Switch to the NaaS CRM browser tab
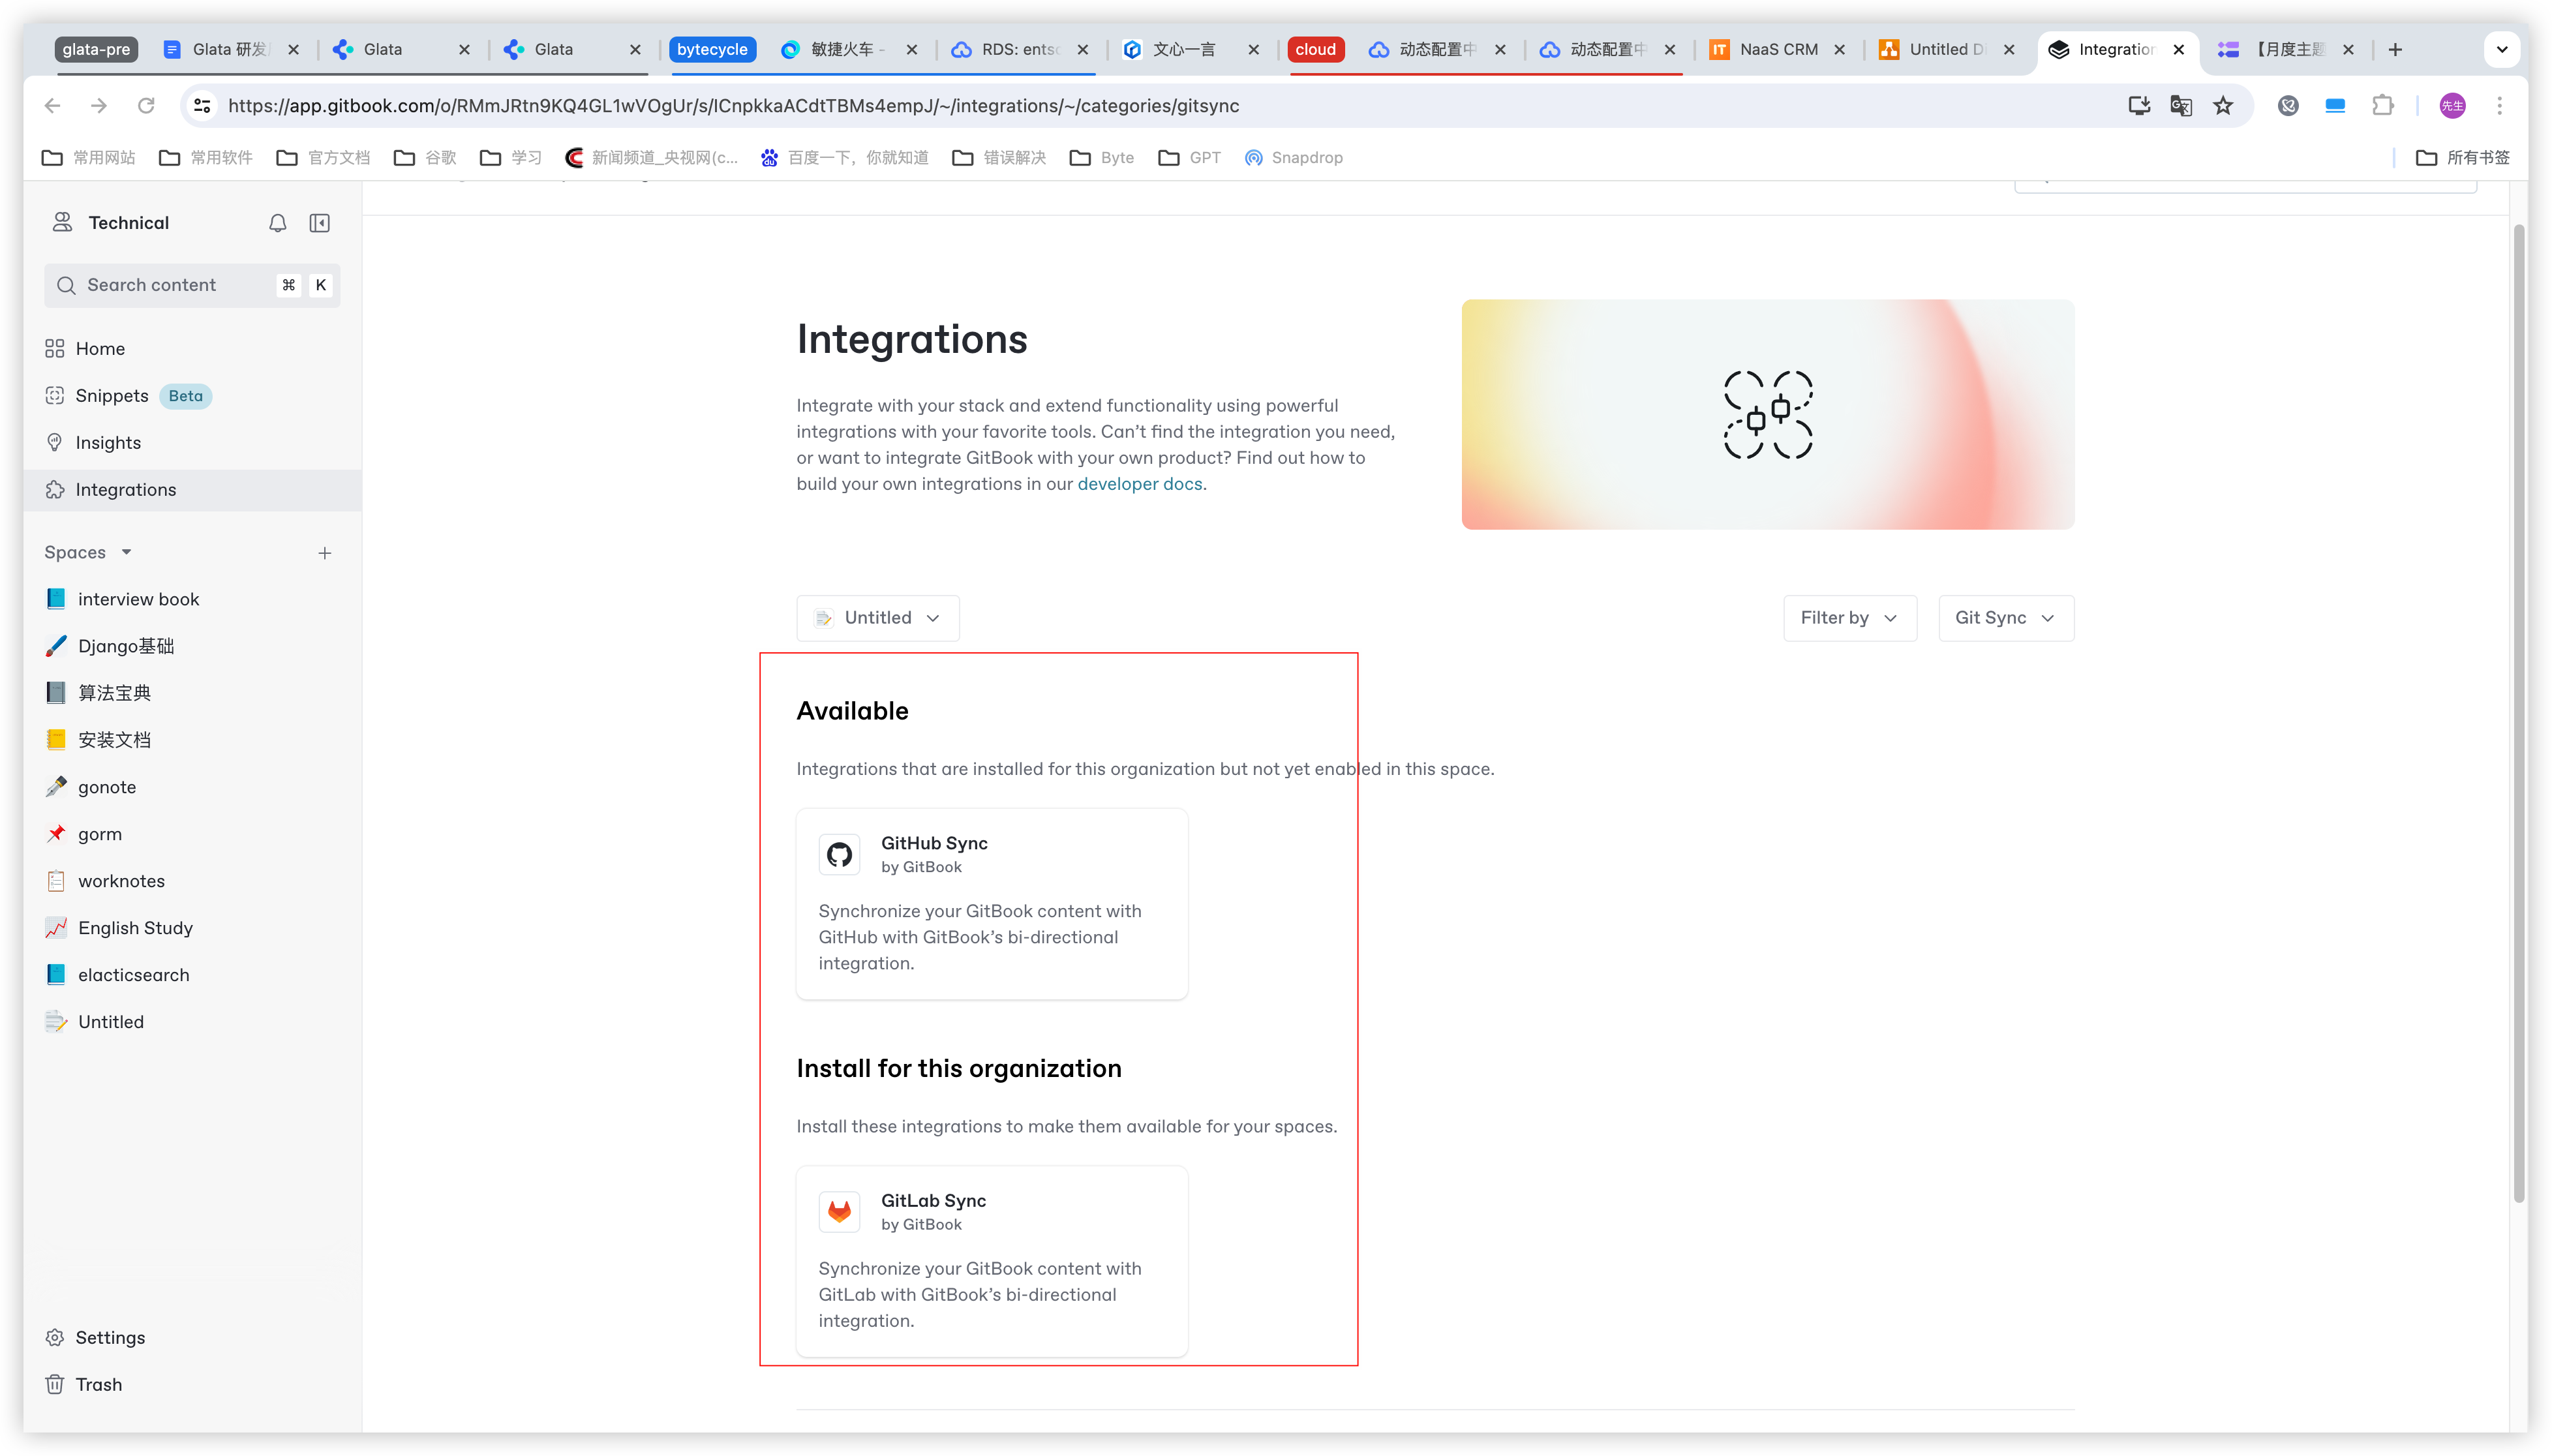This screenshot has width=2552, height=1456. pos(1777,49)
